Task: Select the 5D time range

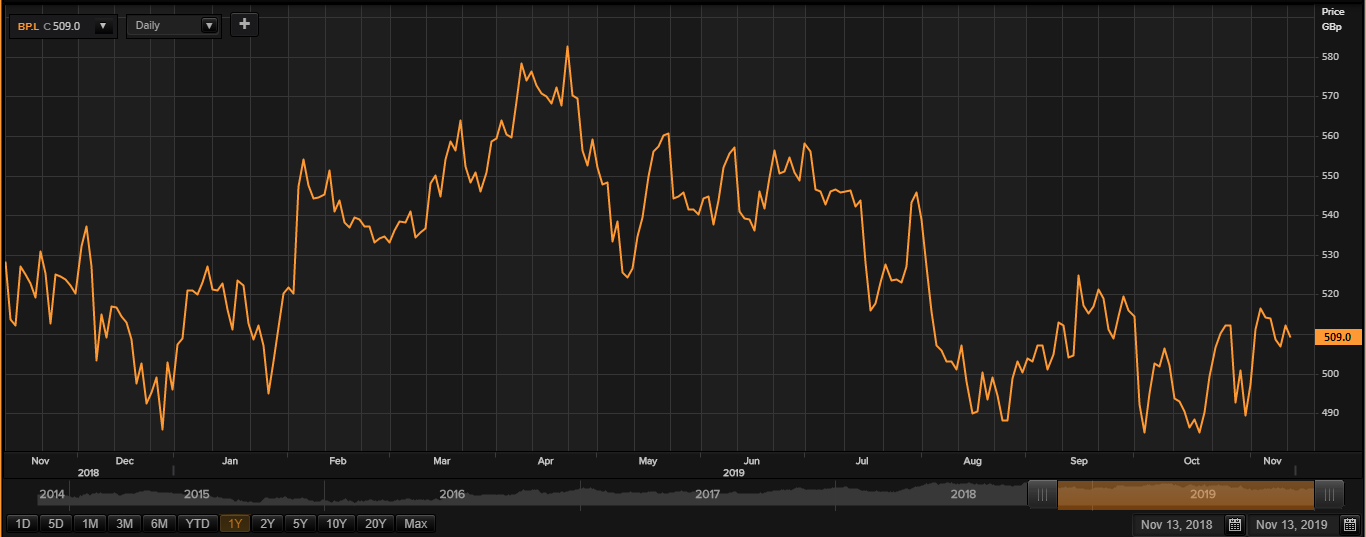Action: [x=56, y=523]
